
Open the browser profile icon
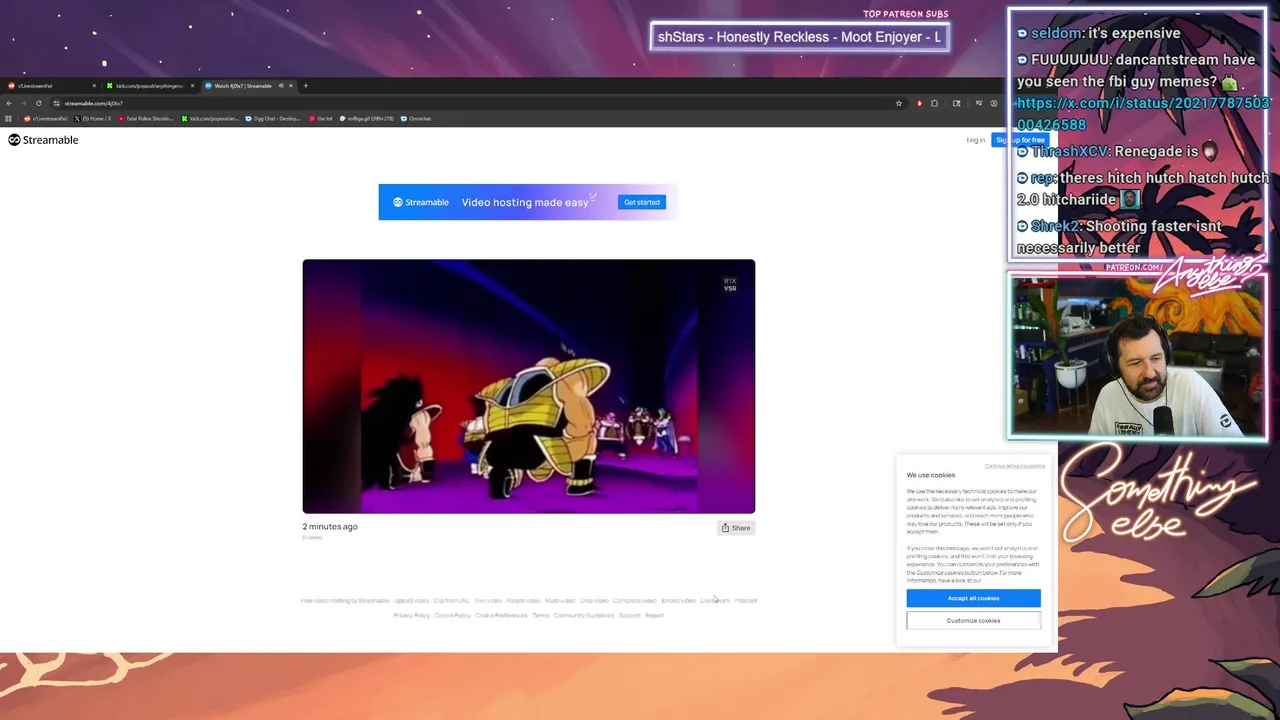point(994,103)
